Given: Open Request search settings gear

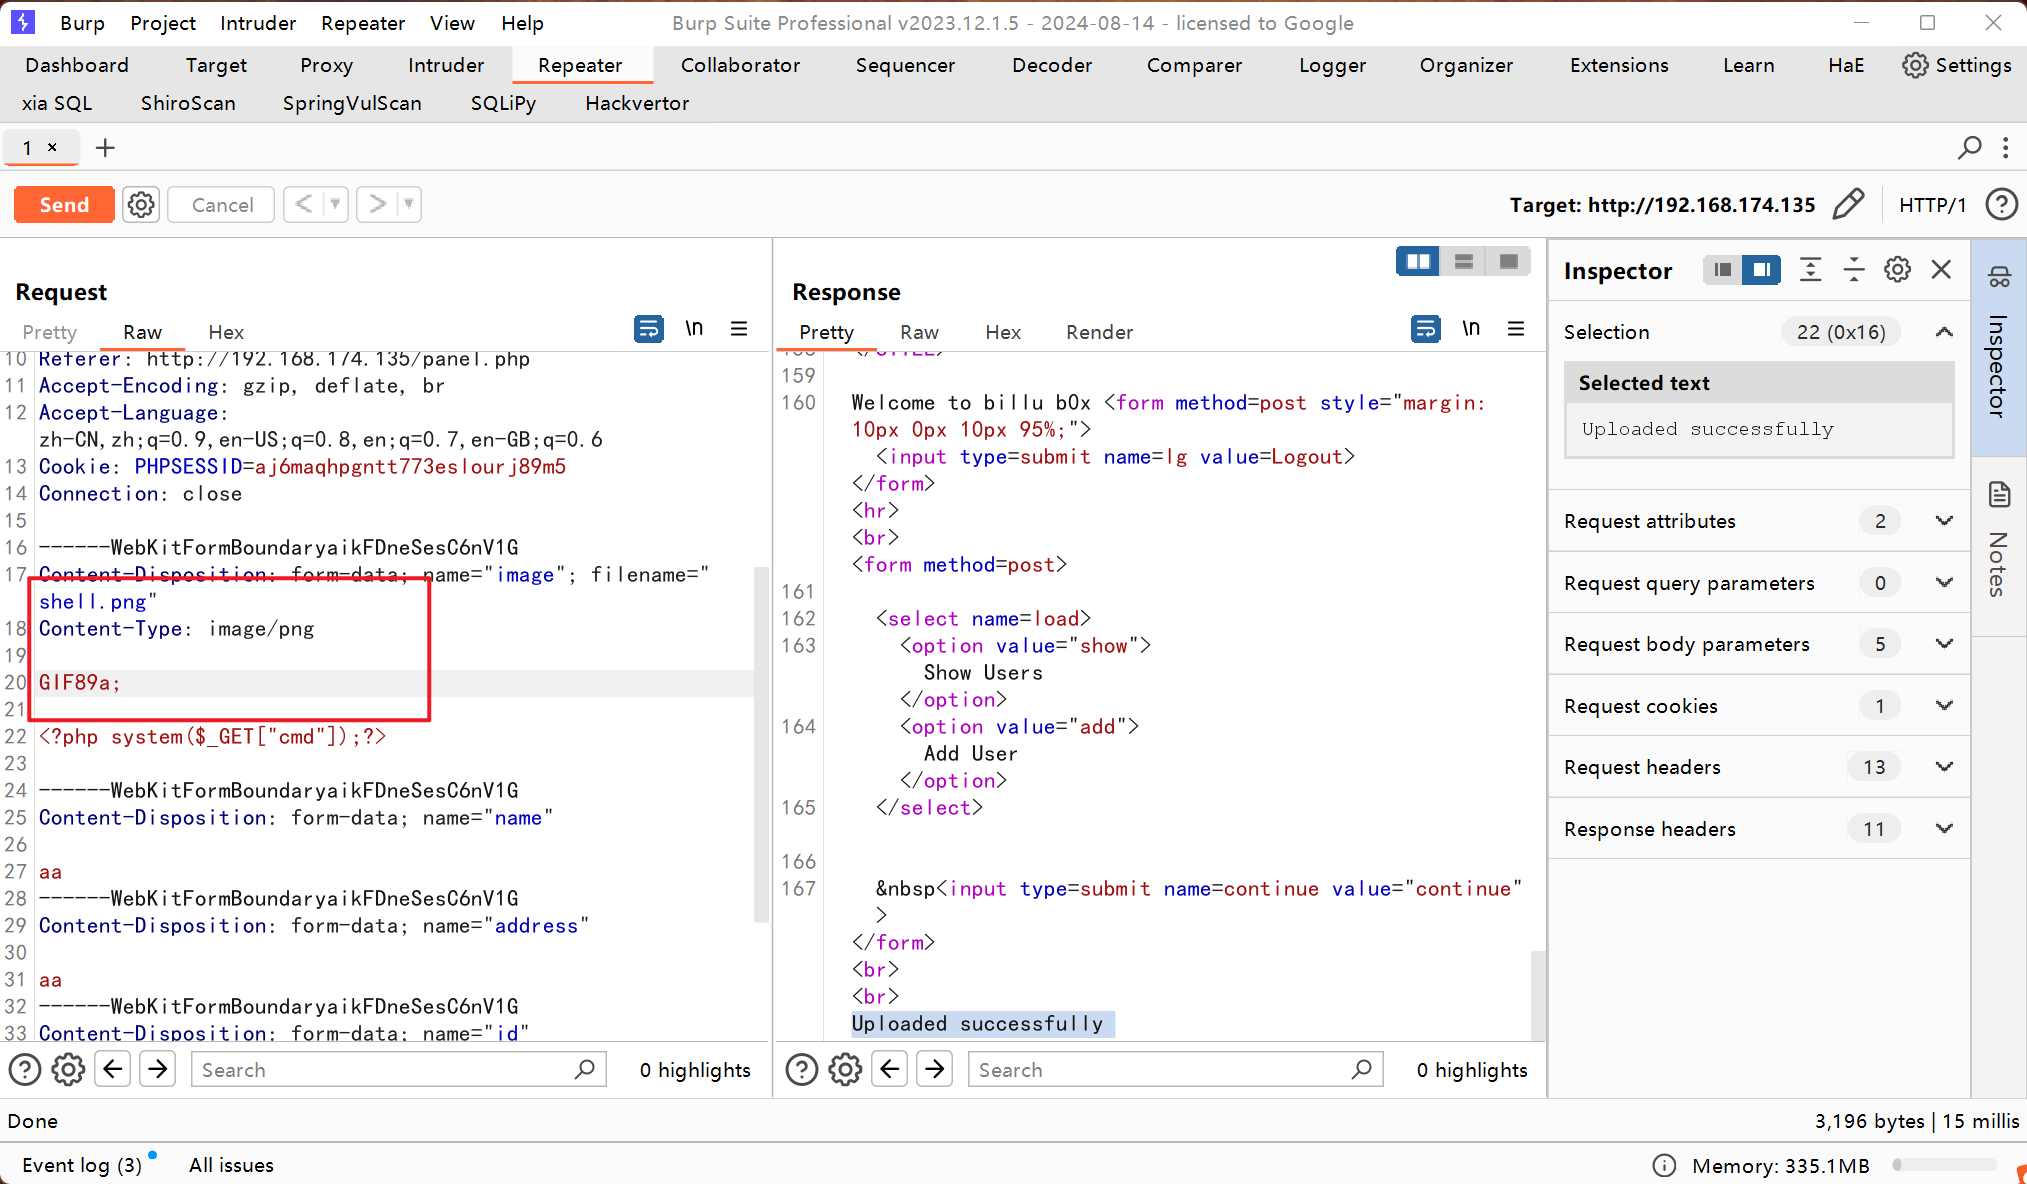Looking at the screenshot, I should (x=68, y=1070).
